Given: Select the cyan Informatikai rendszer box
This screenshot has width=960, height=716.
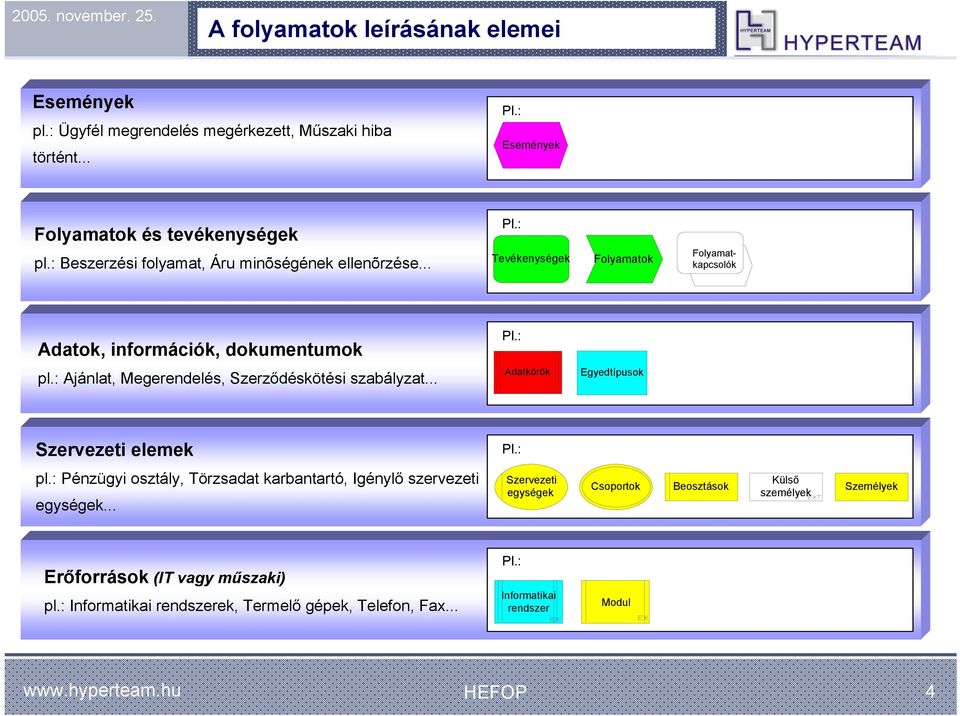Looking at the screenshot, I should (x=528, y=601).
